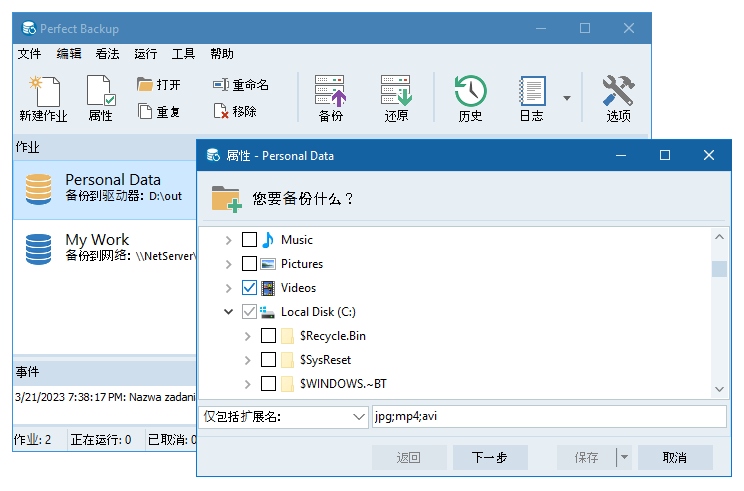Click the Pictures folder icon in tree
Screen dimensions: 744x491
pos(268,264)
